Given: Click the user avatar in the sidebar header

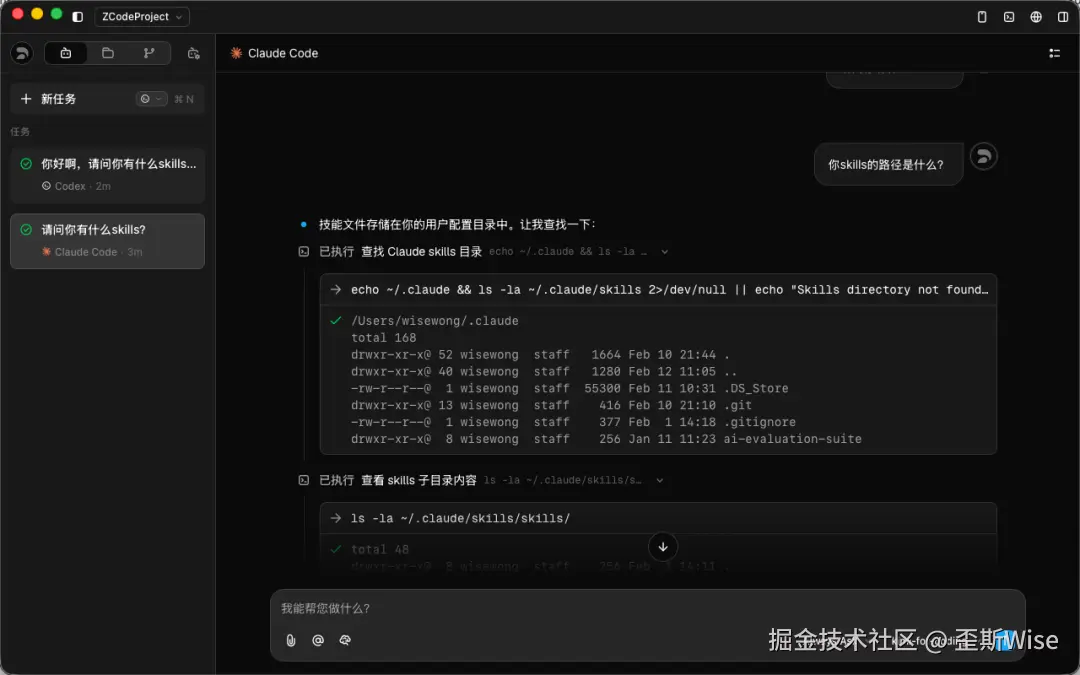Looking at the screenshot, I should point(22,53).
